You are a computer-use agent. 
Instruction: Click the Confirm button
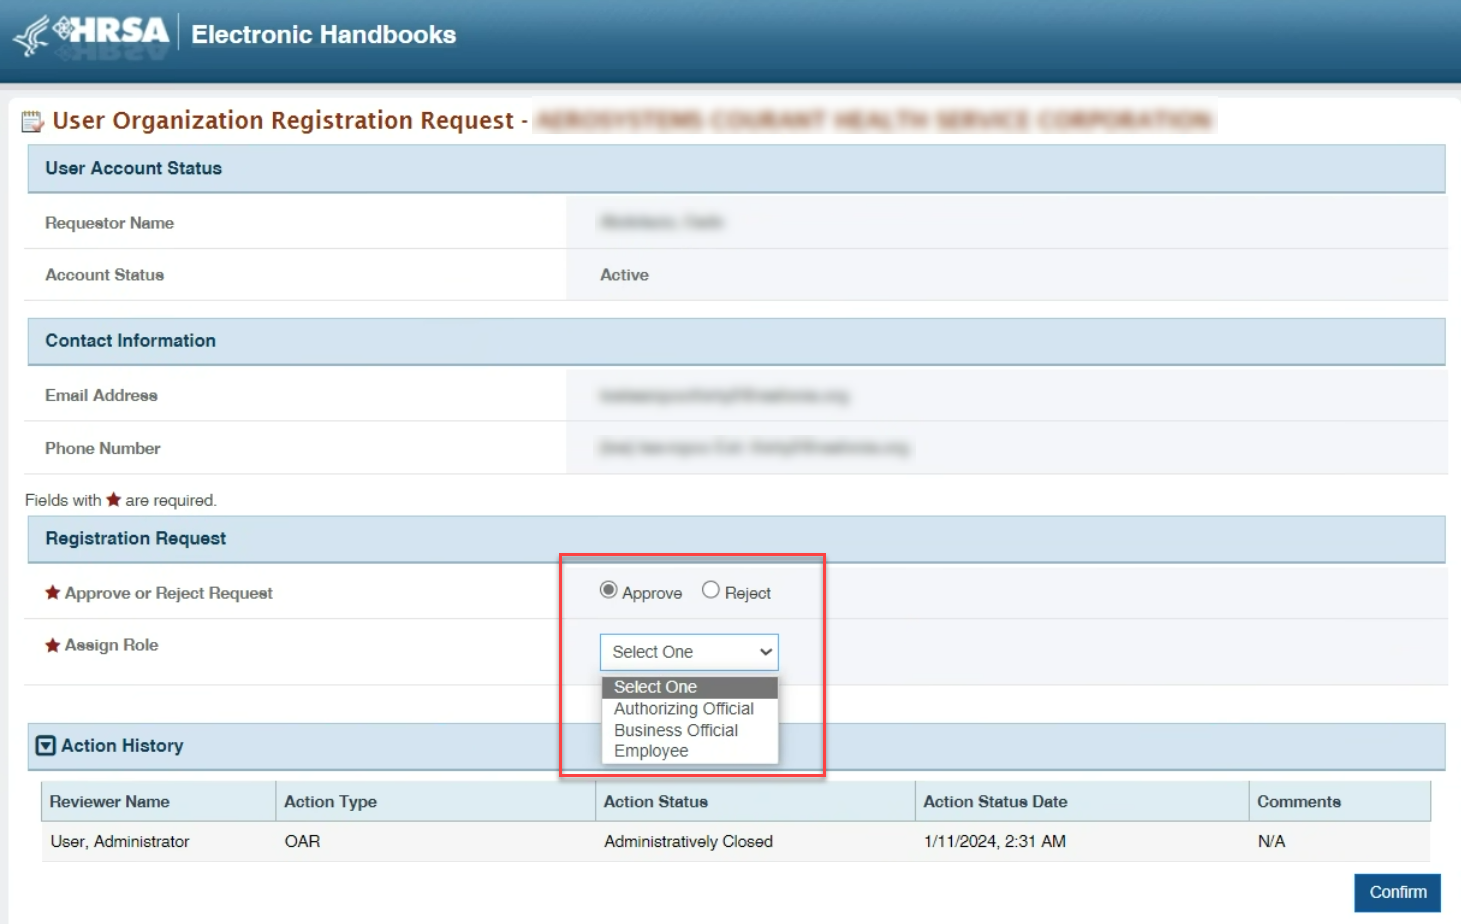(1398, 892)
